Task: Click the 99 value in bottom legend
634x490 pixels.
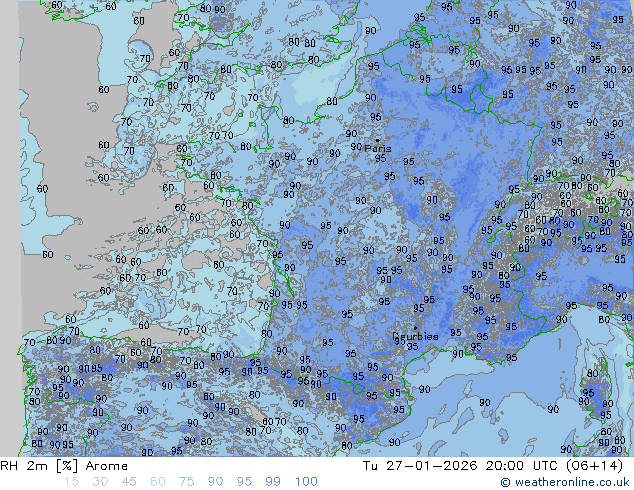Action: pos(273,482)
